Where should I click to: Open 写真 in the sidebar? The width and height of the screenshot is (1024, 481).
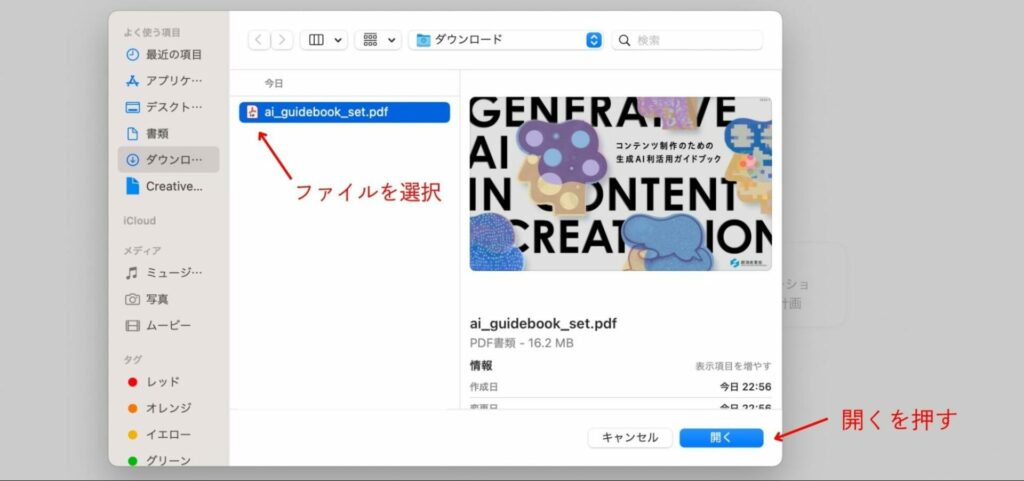tap(168, 299)
